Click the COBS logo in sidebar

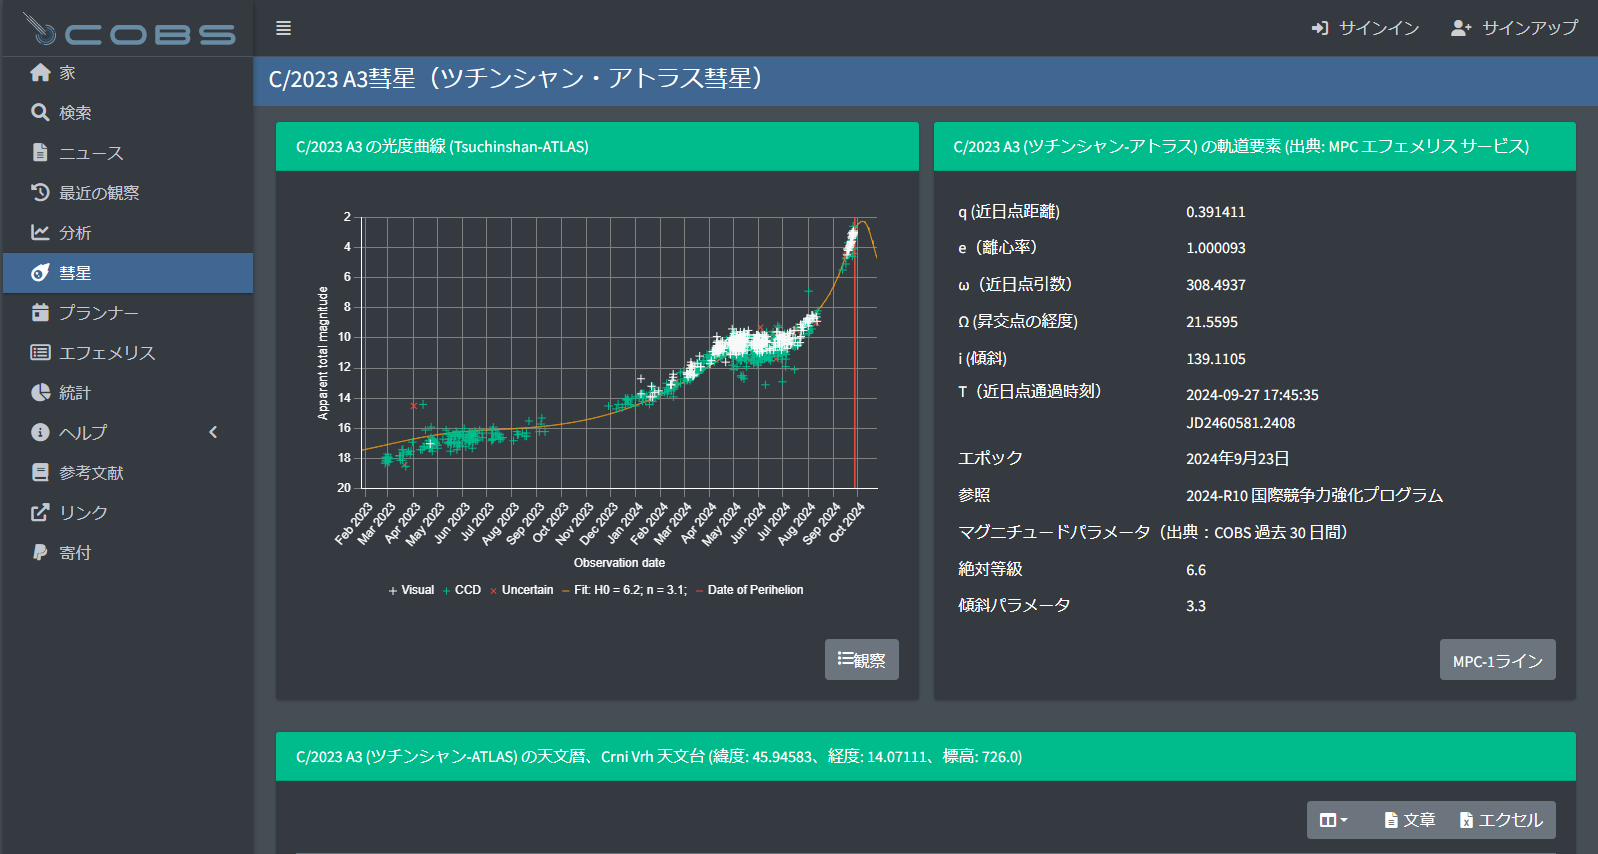click(128, 31)
